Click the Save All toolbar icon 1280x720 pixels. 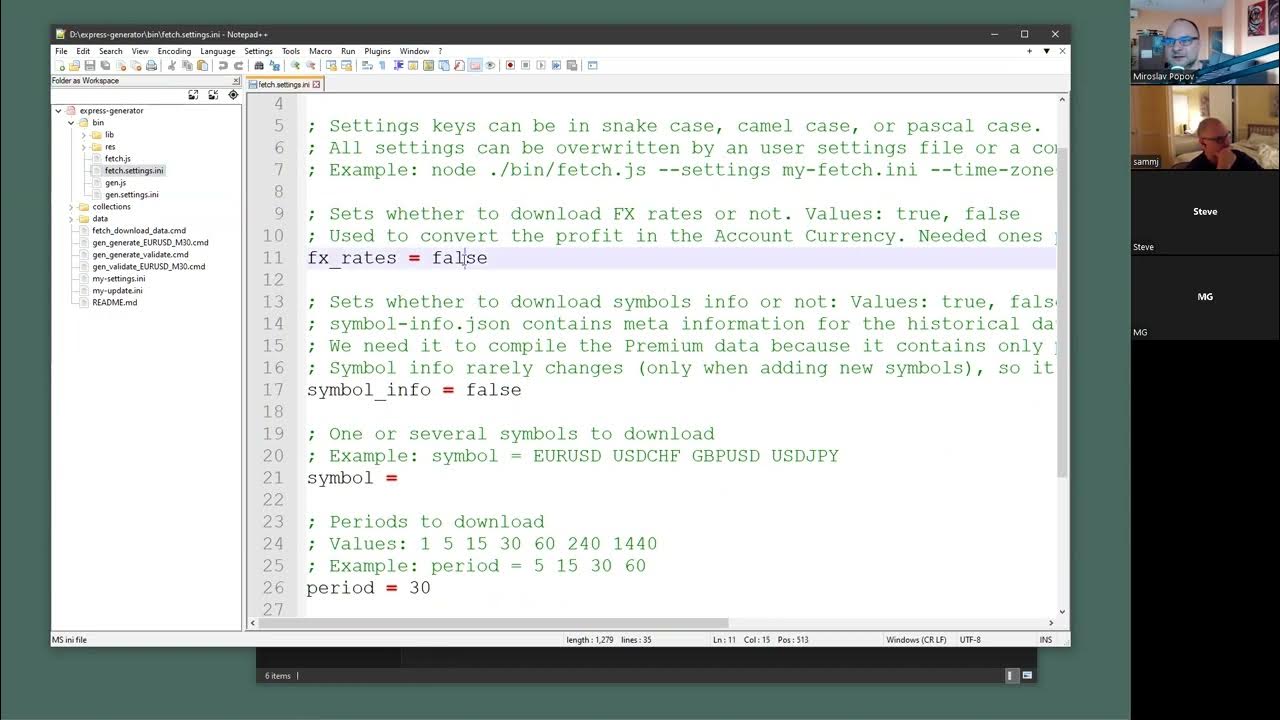[105, 66]
